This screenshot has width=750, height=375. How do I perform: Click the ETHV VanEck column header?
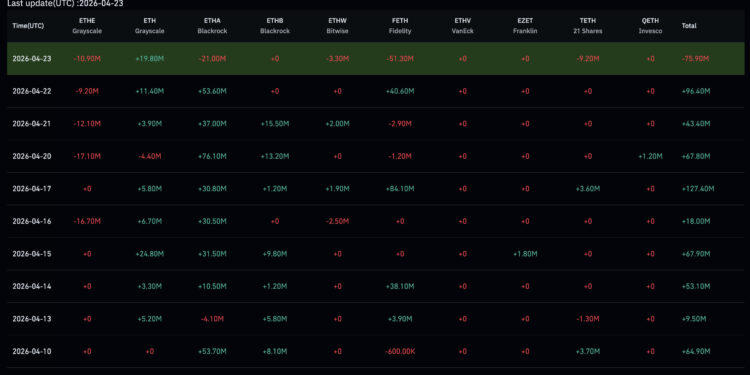click(x=463, y=26)
